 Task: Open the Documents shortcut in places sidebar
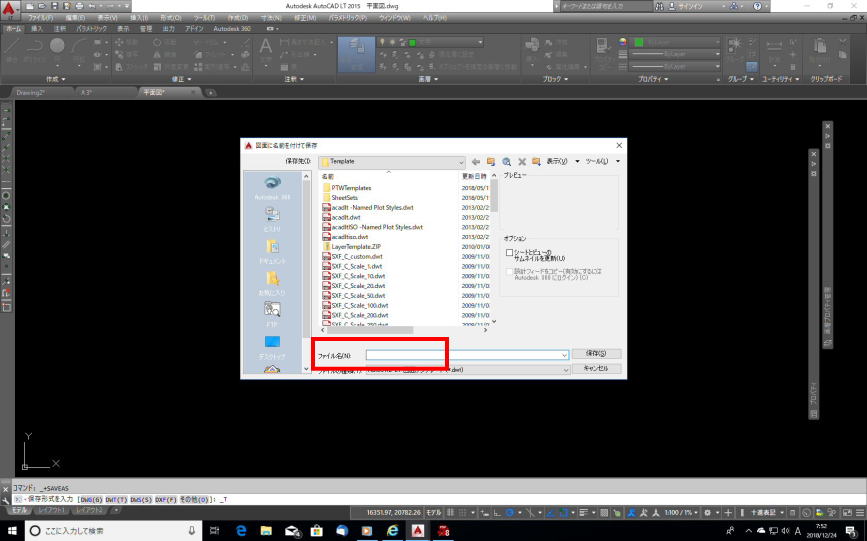[272, 251]
